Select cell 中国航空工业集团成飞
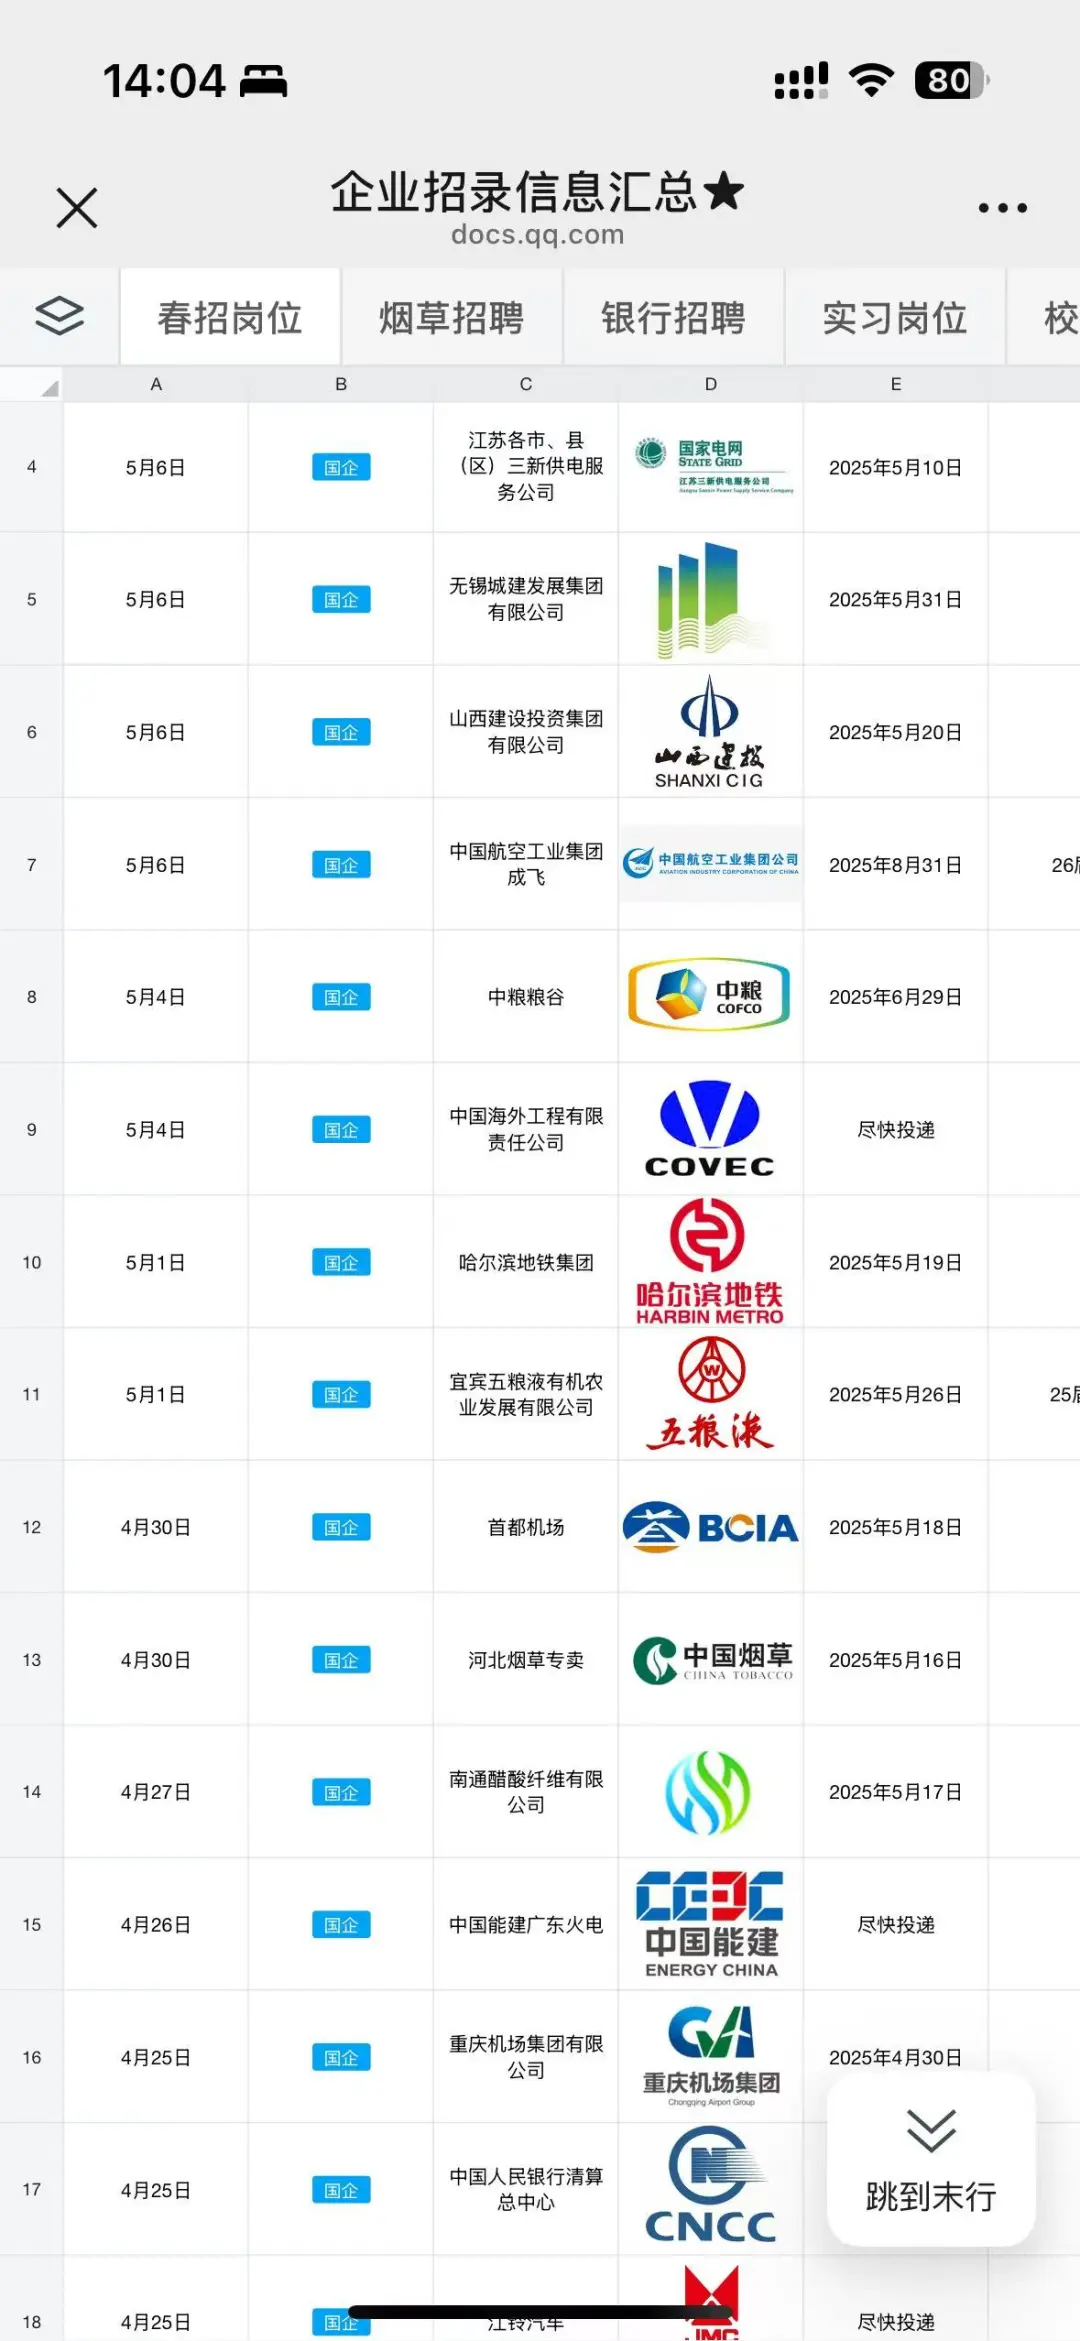The width and height of the screenshot is (1080, 2341). tap(526, 864)
